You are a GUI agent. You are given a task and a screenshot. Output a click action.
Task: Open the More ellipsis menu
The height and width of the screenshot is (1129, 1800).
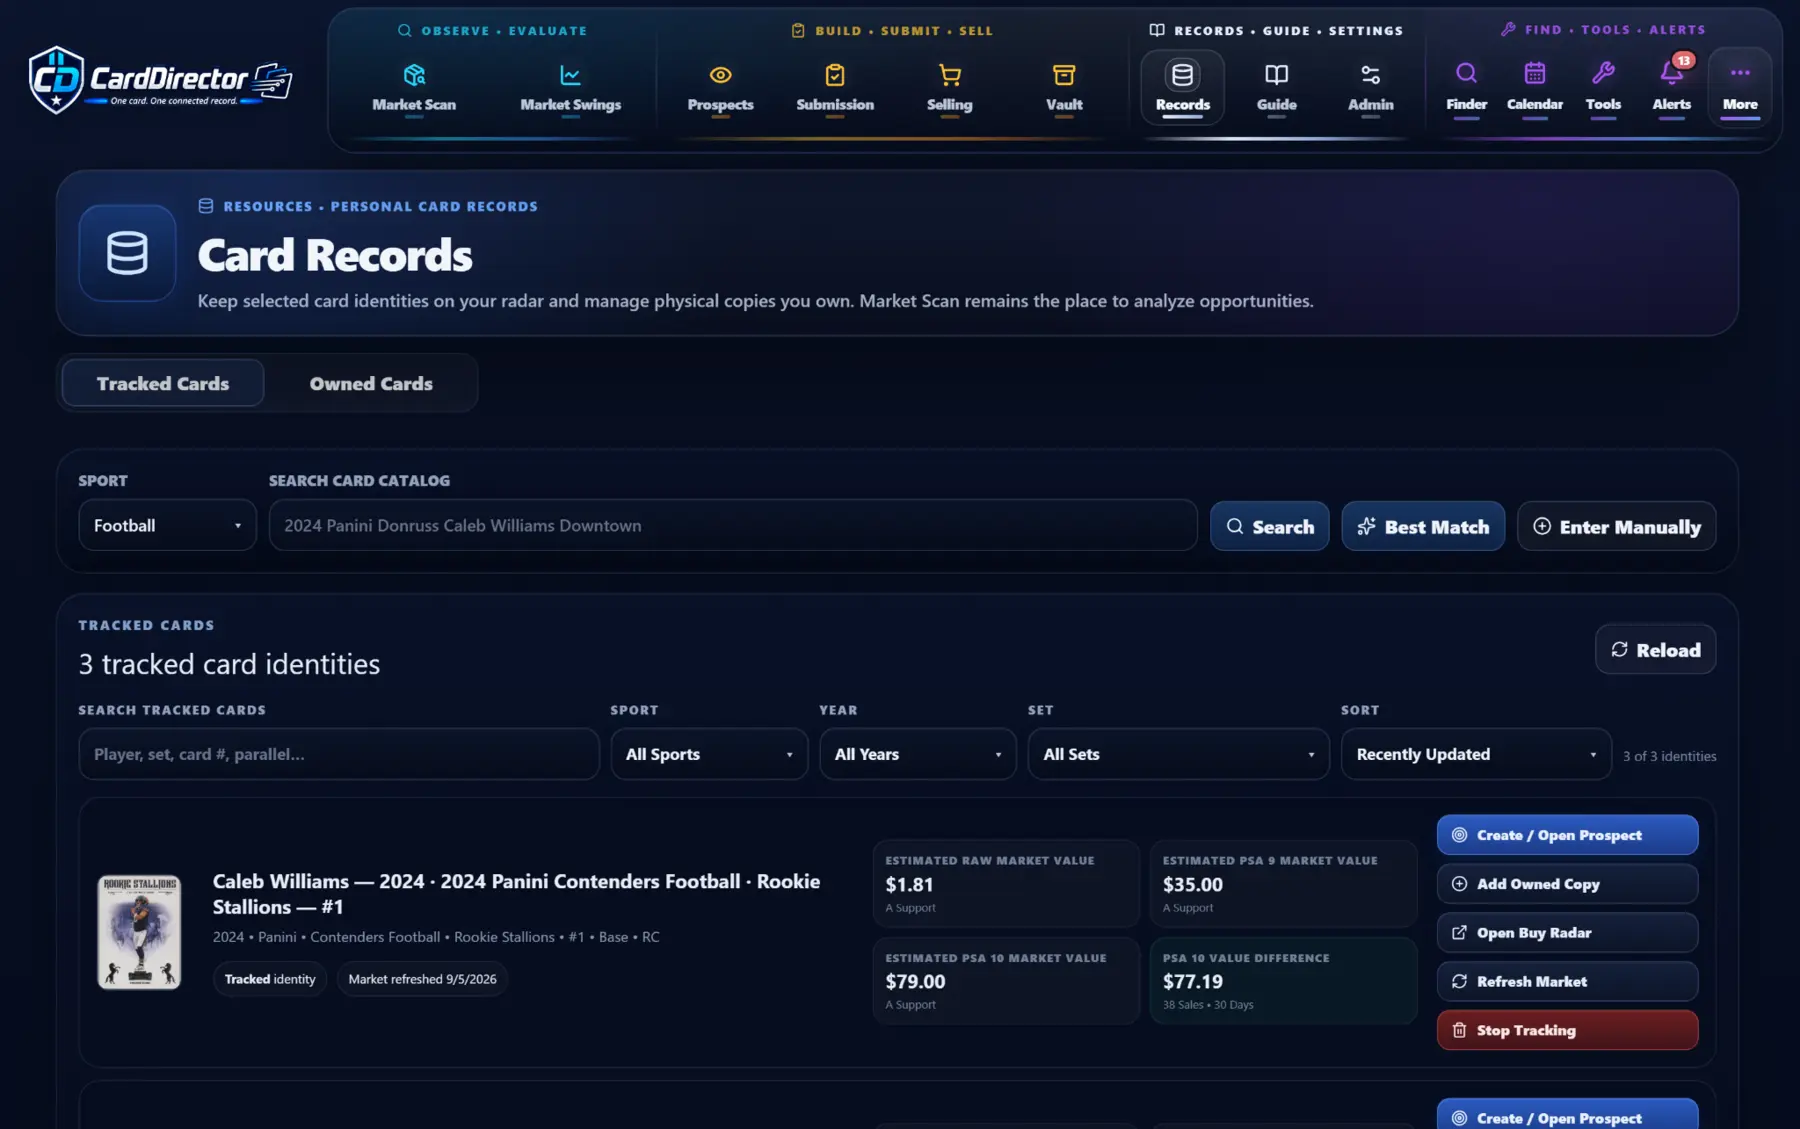tap(1740, 88)
